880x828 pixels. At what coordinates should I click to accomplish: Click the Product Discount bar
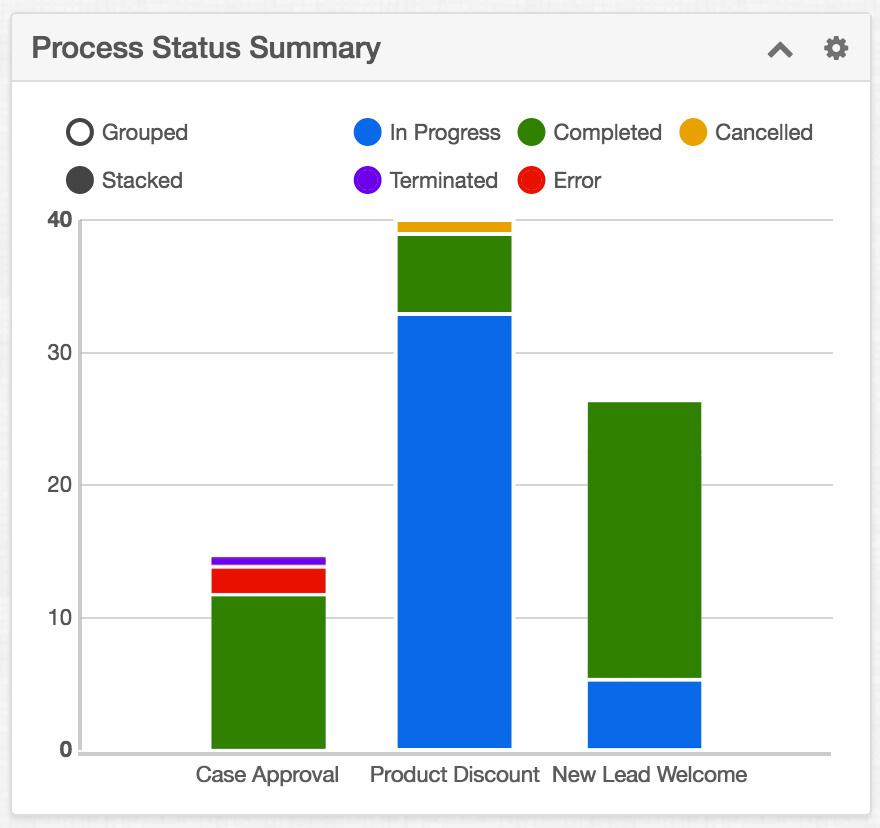(x=455, y=530)
